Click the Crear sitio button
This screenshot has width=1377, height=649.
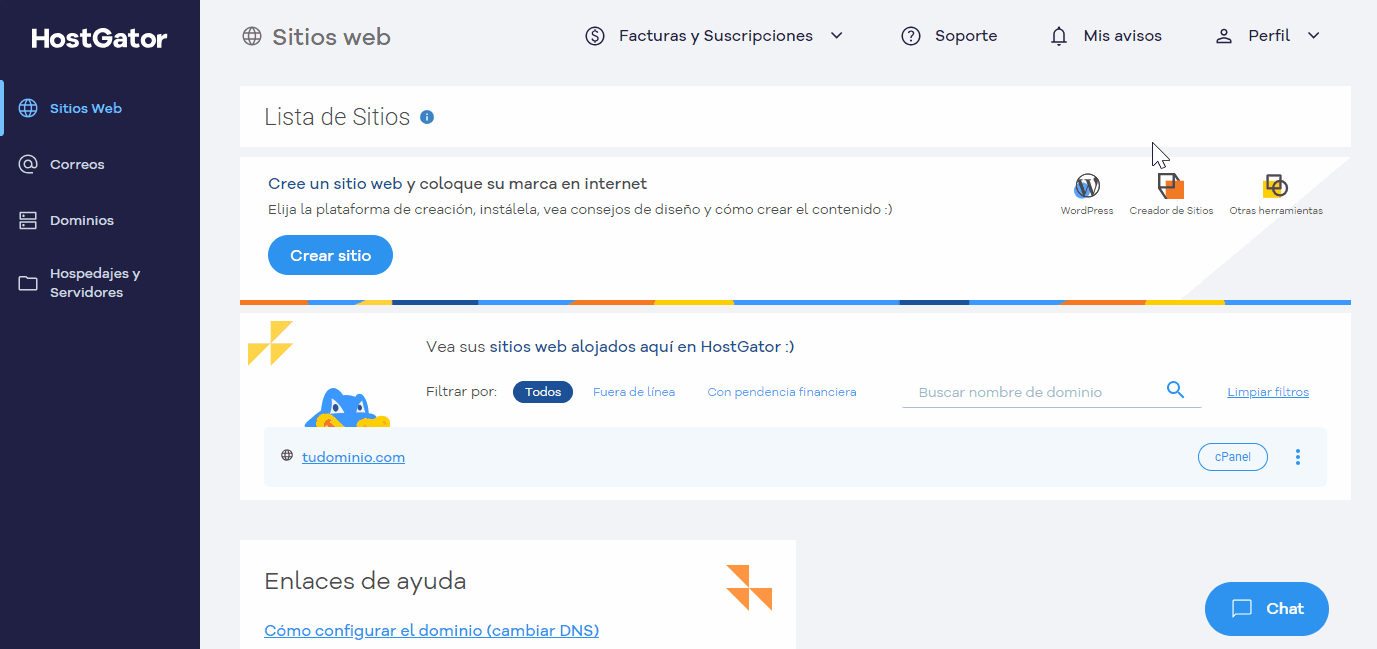click(330, 255)
